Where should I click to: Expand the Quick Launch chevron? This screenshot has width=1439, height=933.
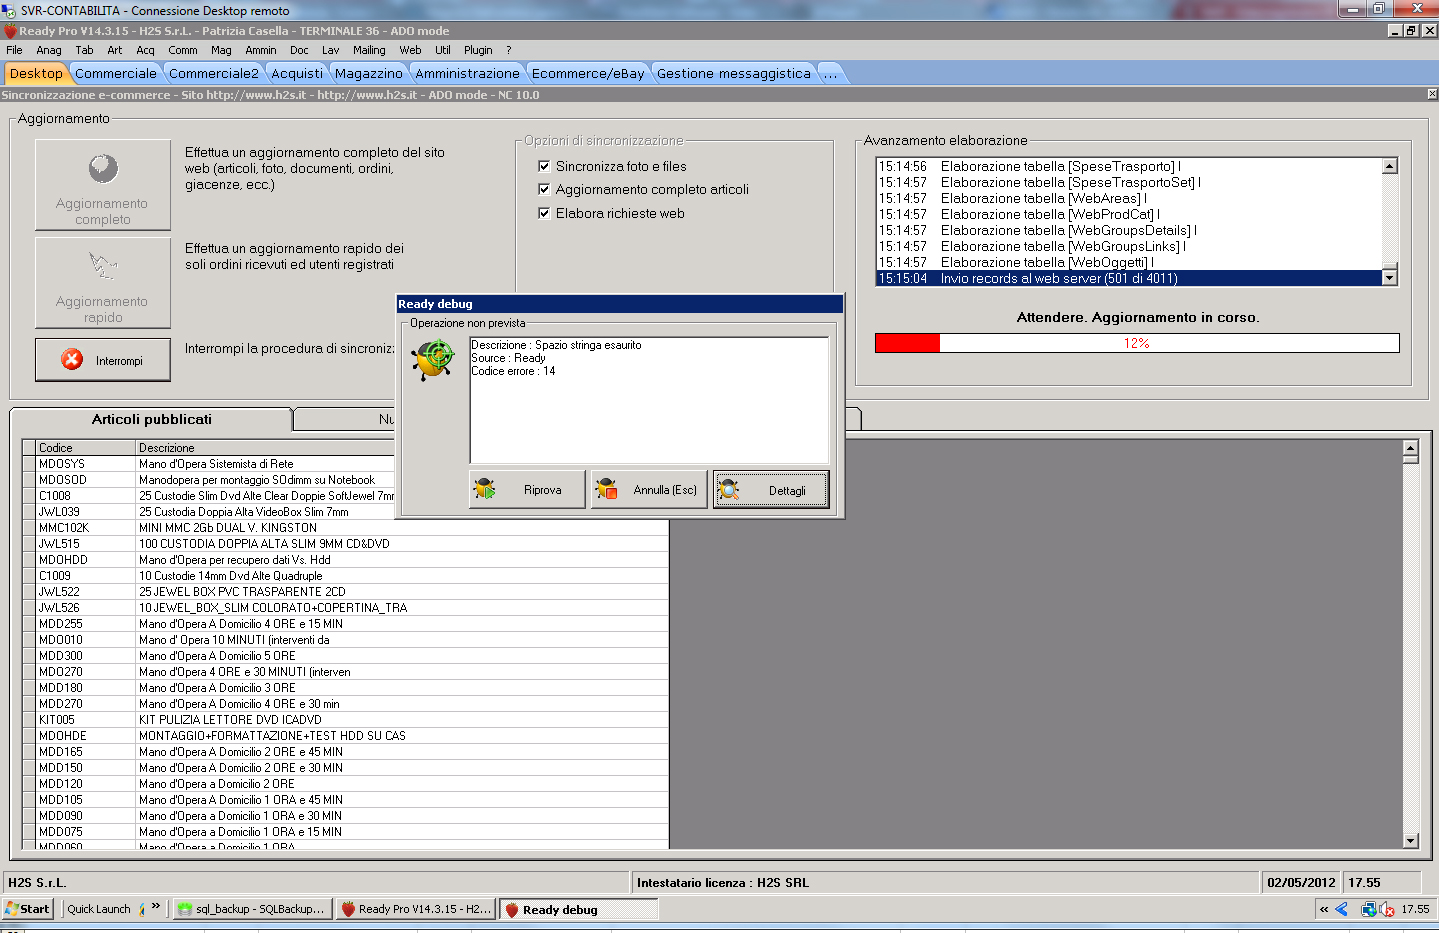click(156, 906)
